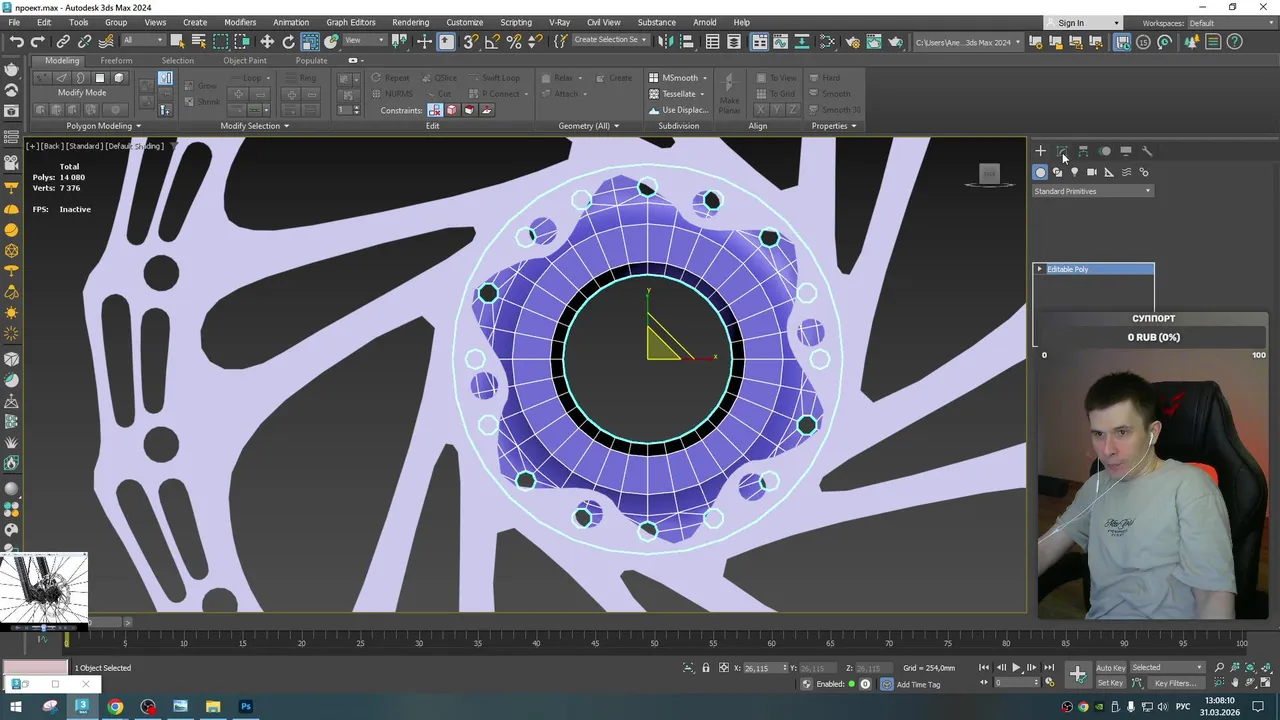Screen dimensions: 1280x720
Task: Activate the Select and Scale tool
Action: pos(311,41)
